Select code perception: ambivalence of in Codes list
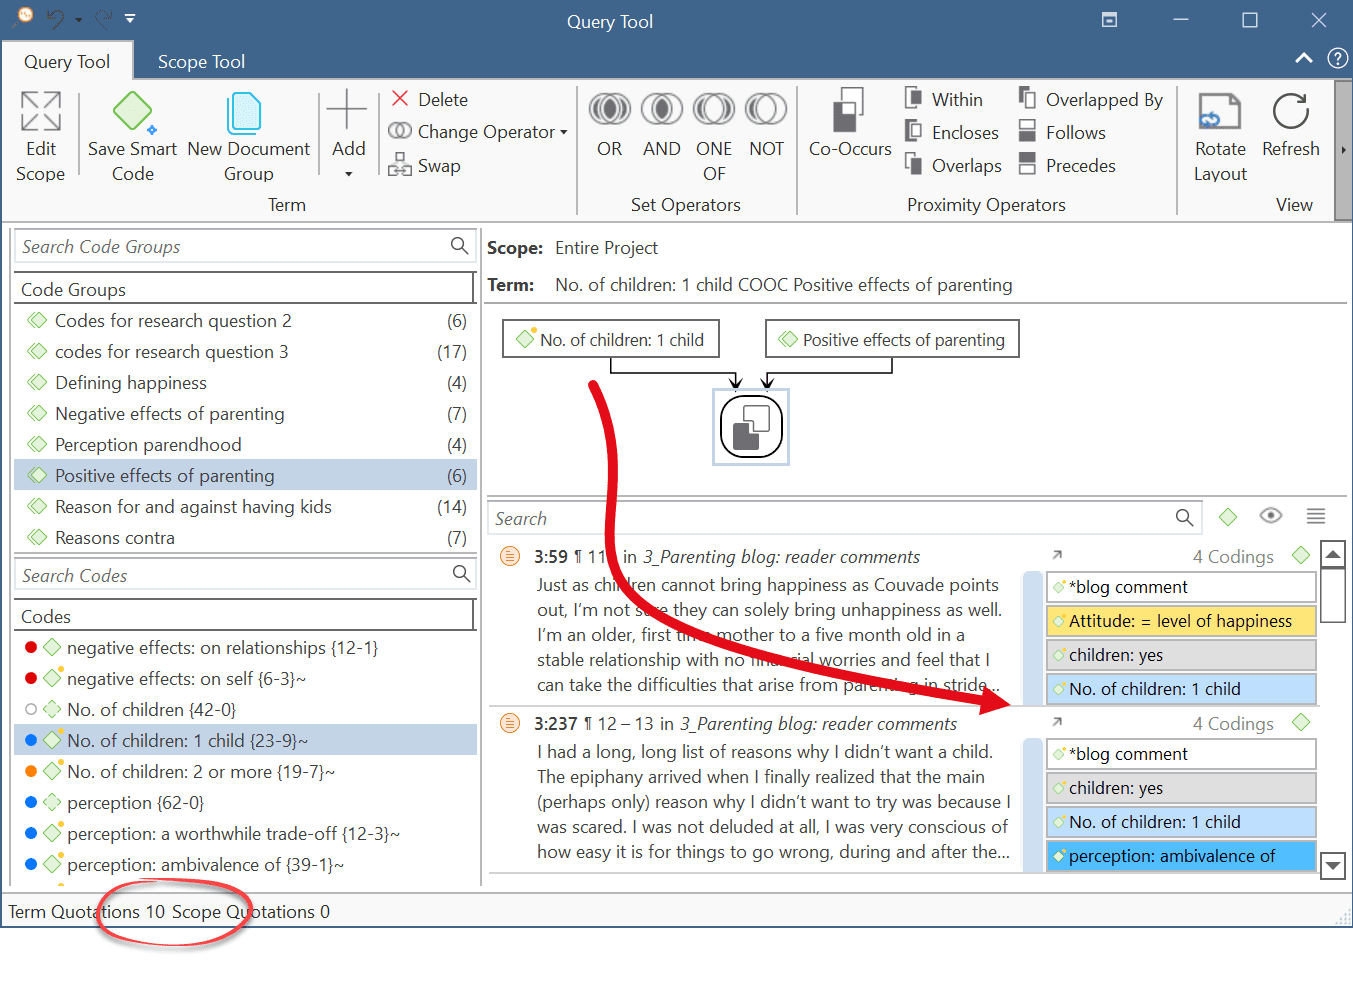1353x991 pixels. 245,864
